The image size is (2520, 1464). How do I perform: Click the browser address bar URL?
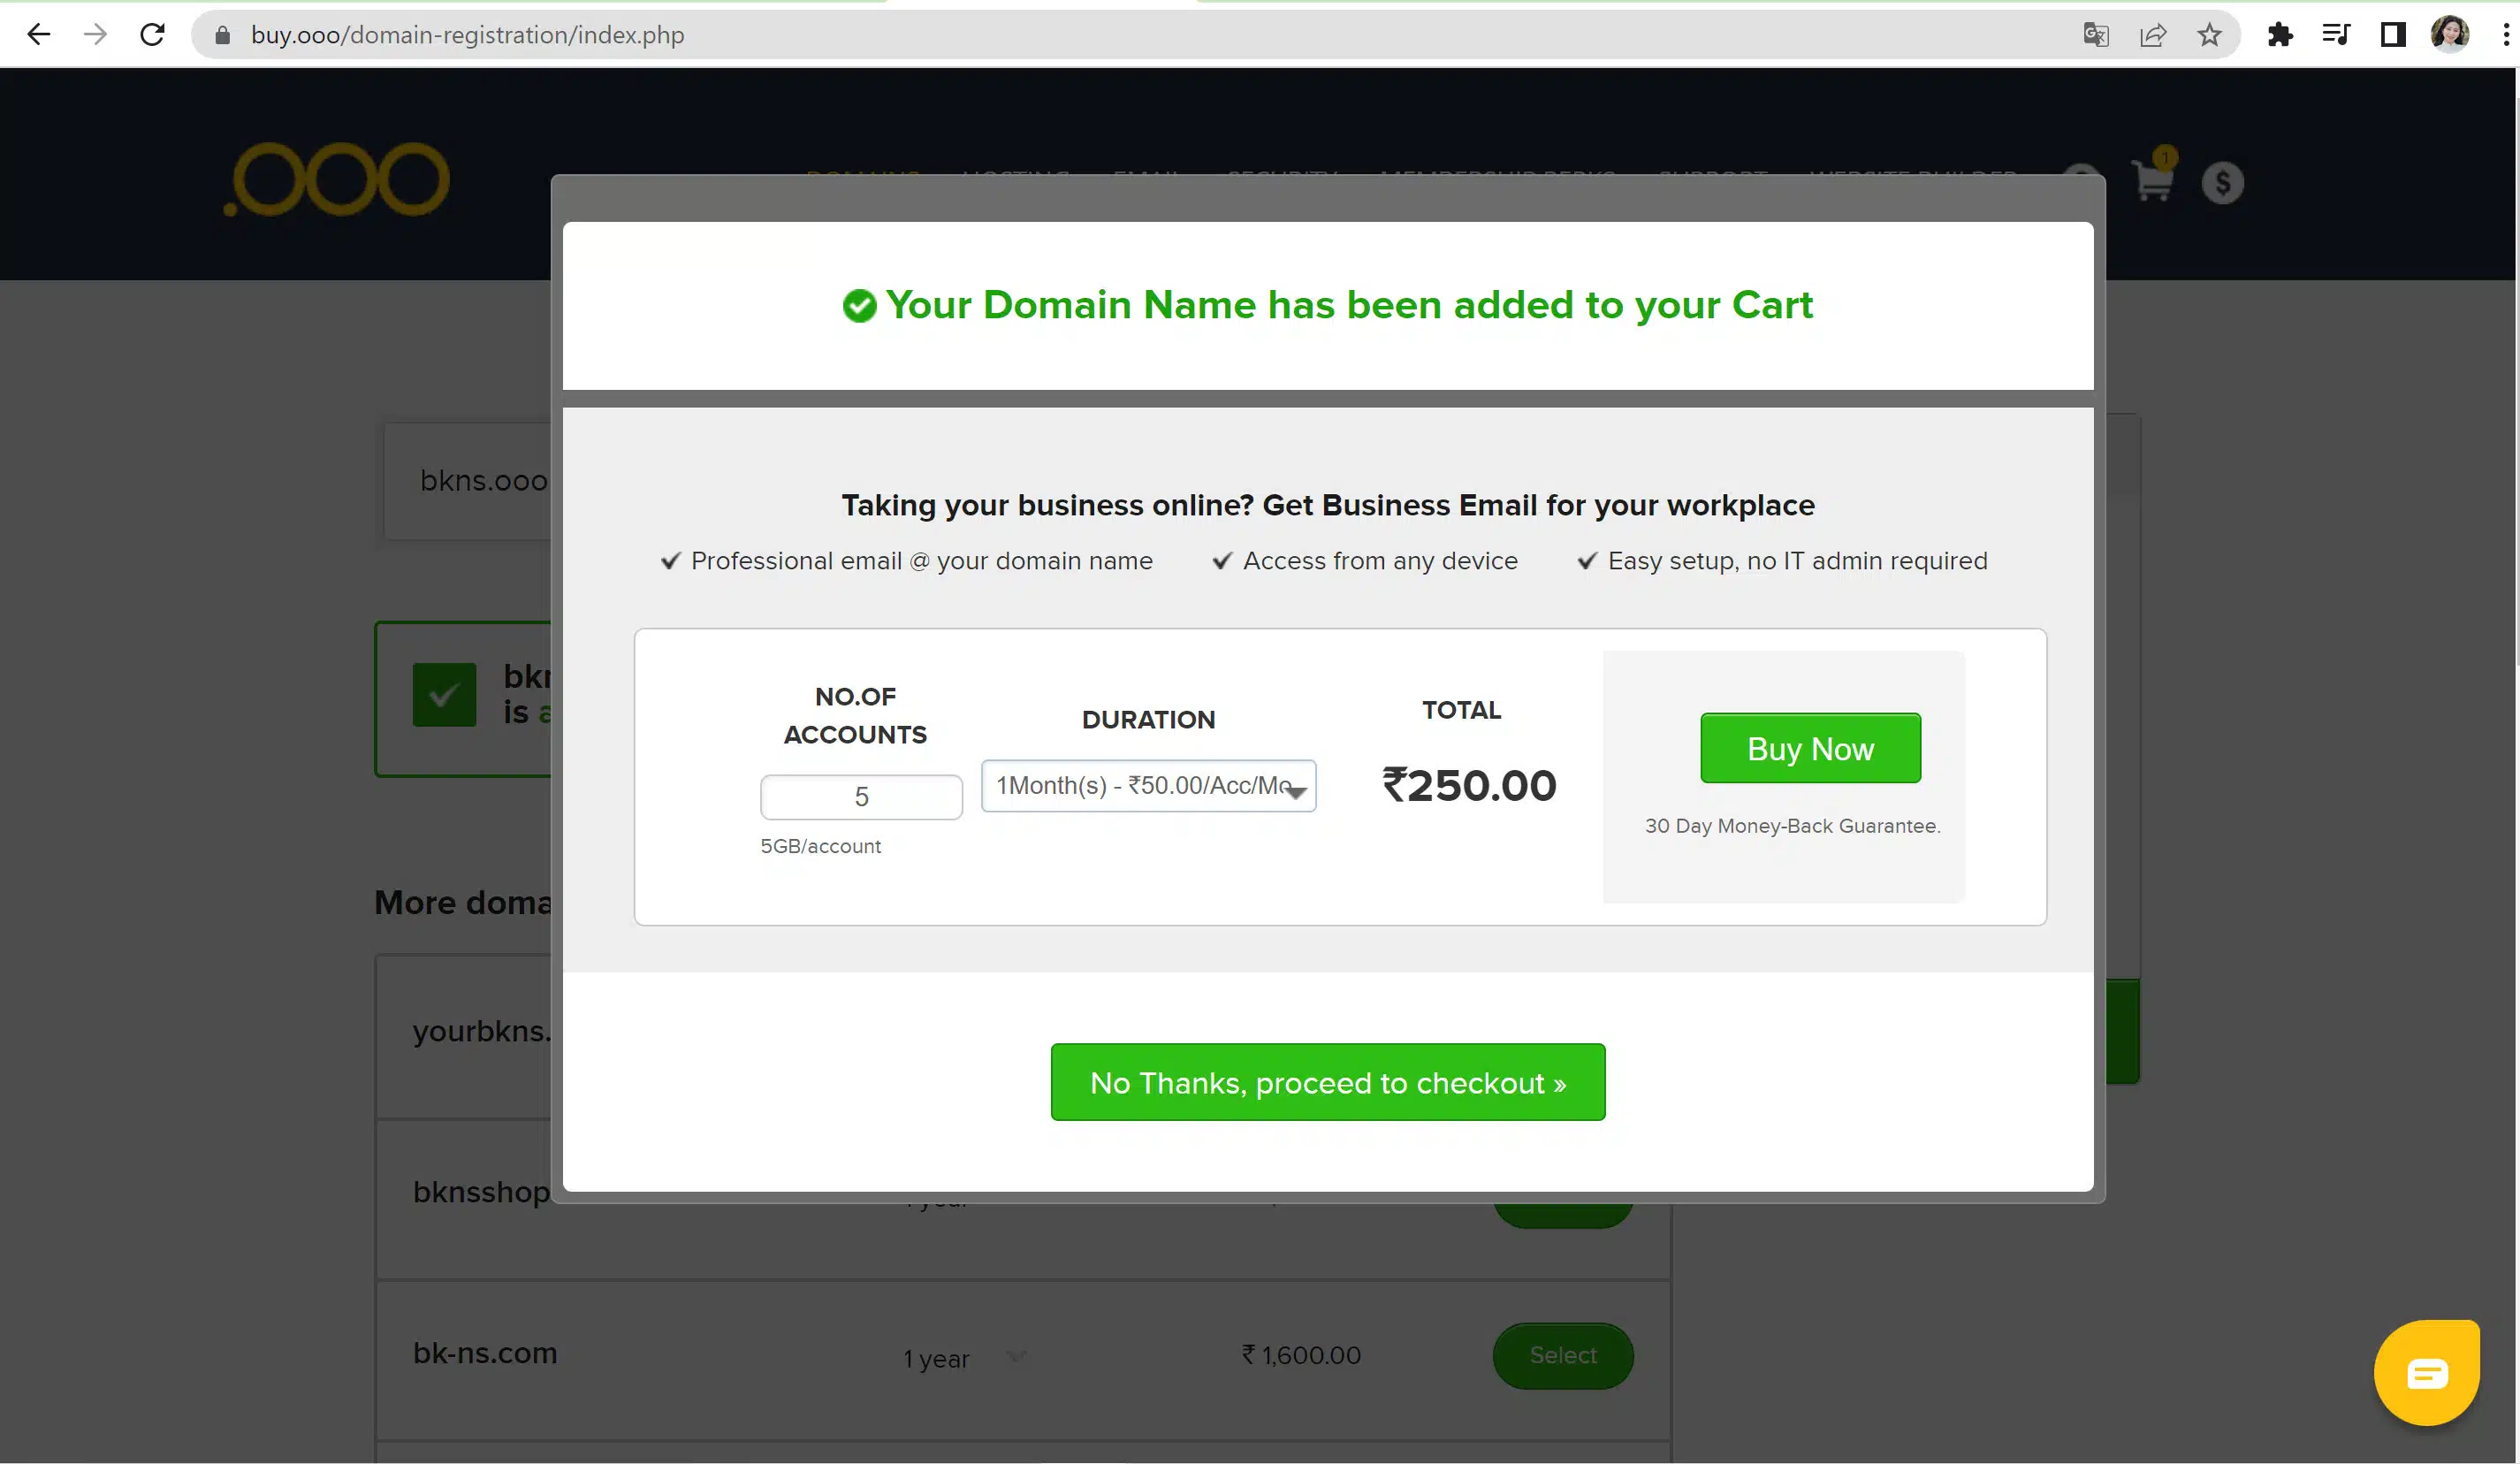pyautogui.click(x=467, y=35)
